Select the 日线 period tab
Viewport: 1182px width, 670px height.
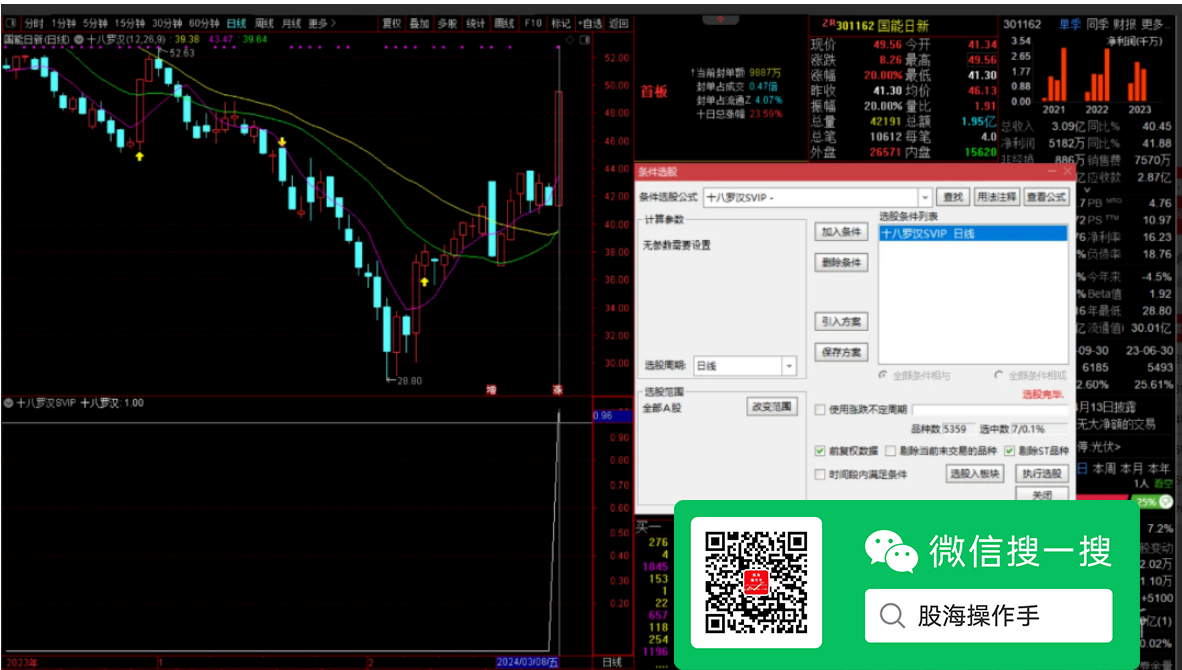pos(237,23)
